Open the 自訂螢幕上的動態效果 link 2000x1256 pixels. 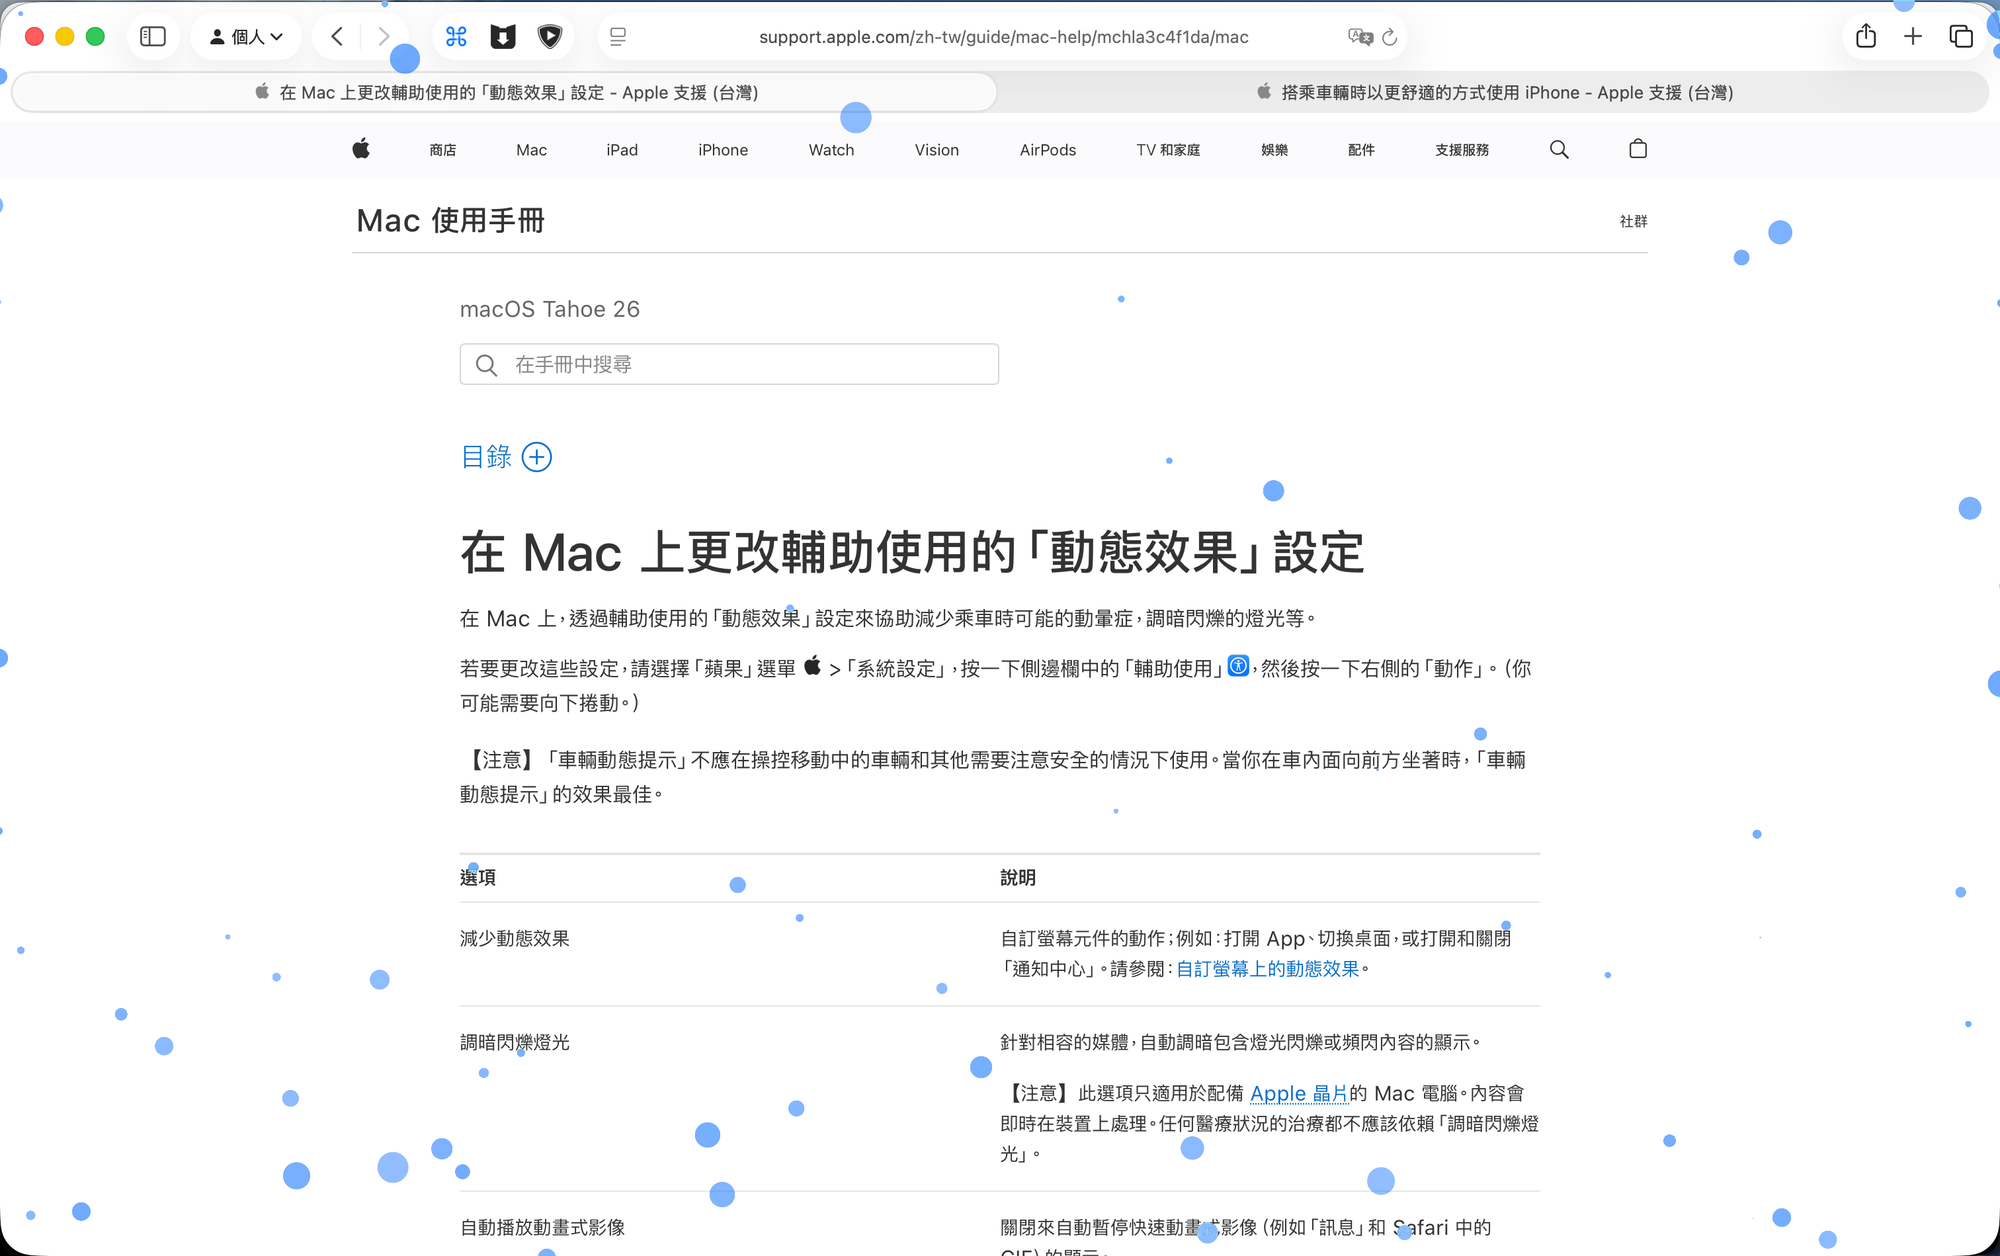(1268, 969)
